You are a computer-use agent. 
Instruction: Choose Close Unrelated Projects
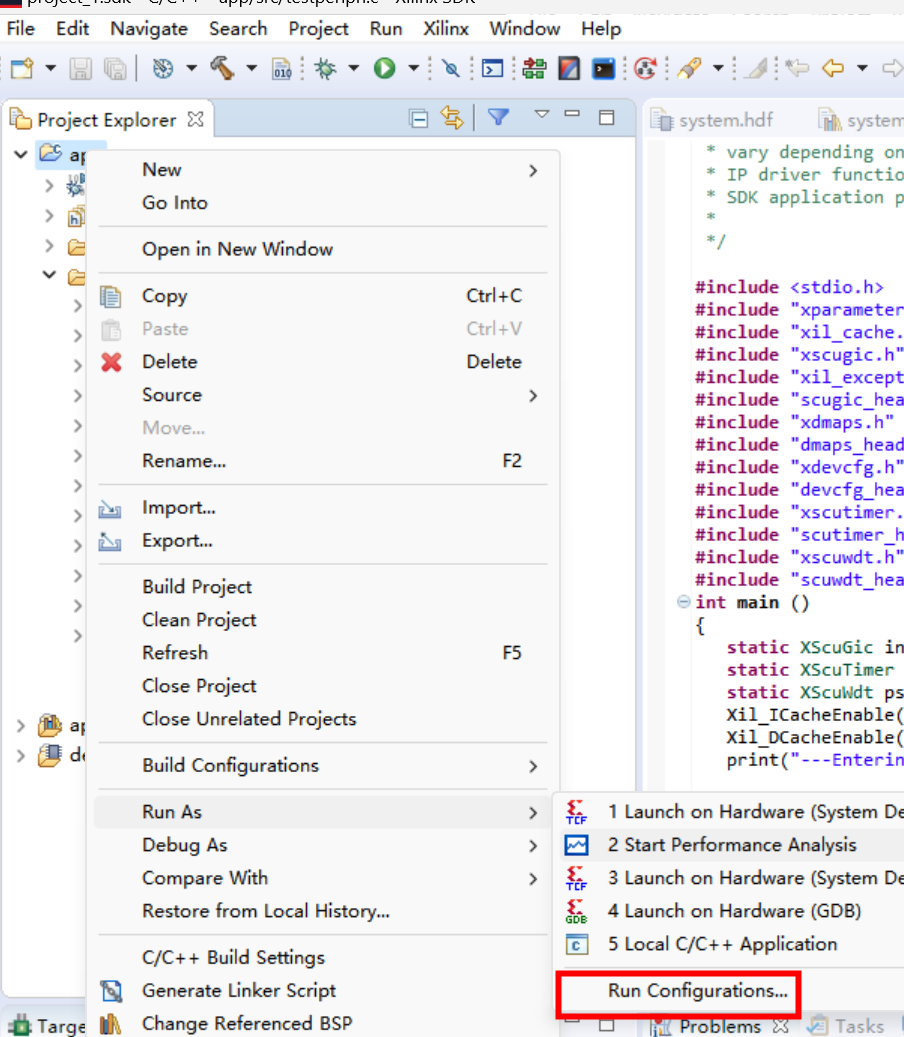(x=323, y=719)
